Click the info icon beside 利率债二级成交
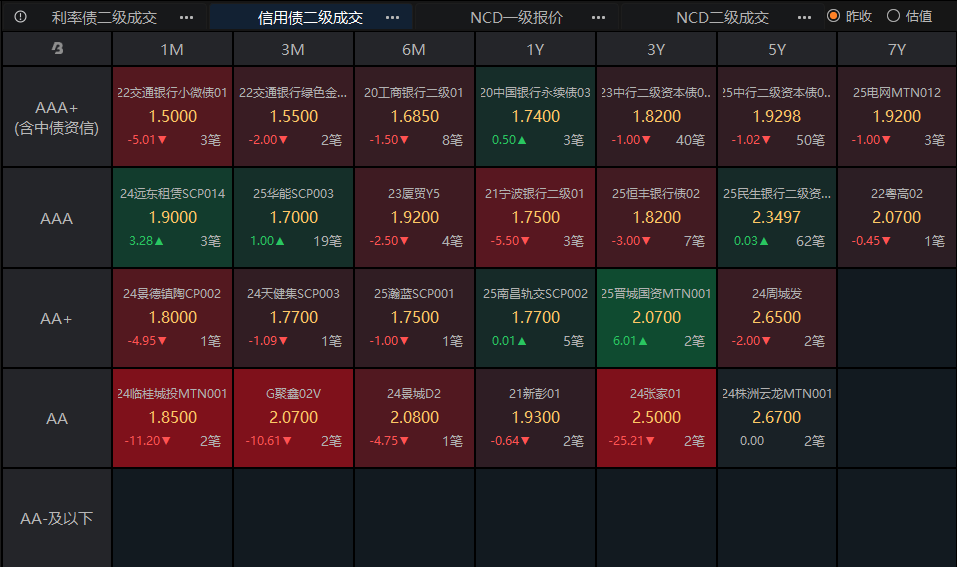The height and width of the screenshot is (567, 957). (20, 16)
